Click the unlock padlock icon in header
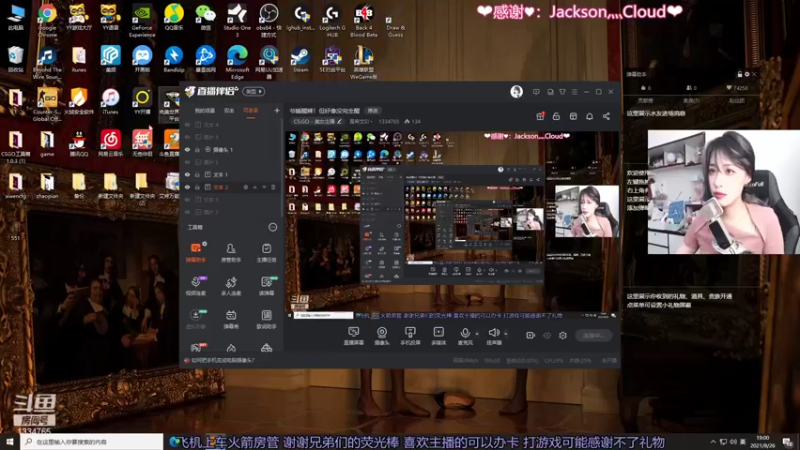The width and height of the screenshot is (800, 450). [556, 116]
